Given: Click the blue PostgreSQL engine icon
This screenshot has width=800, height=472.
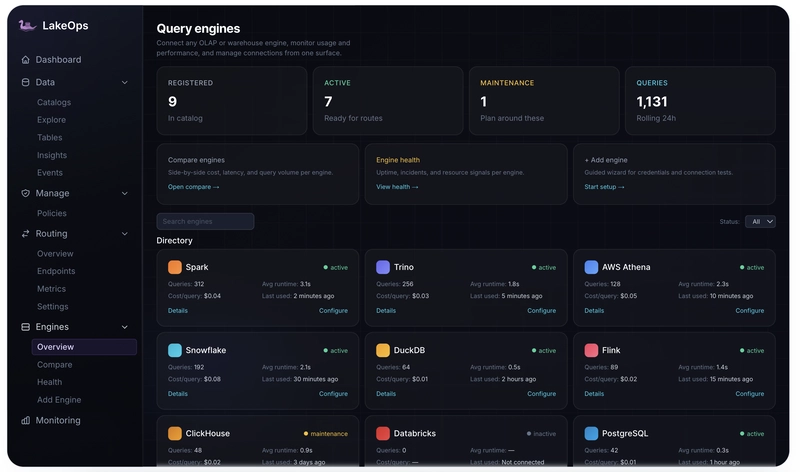Looking at the screenshot, I should (x=591, y=434).
